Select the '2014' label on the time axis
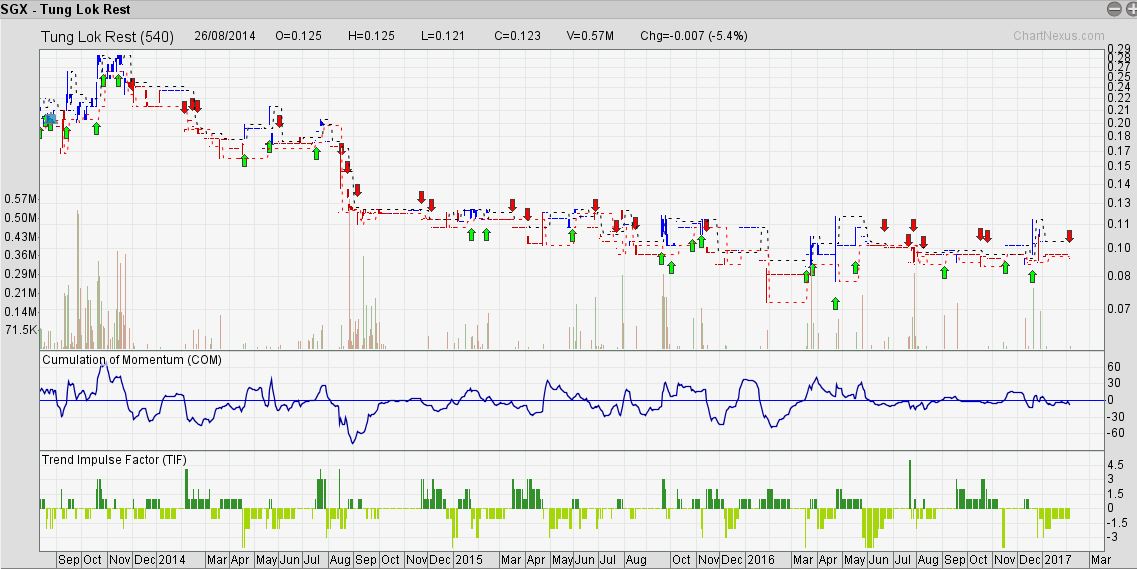The image size is (1137, 569). point(172,560)
